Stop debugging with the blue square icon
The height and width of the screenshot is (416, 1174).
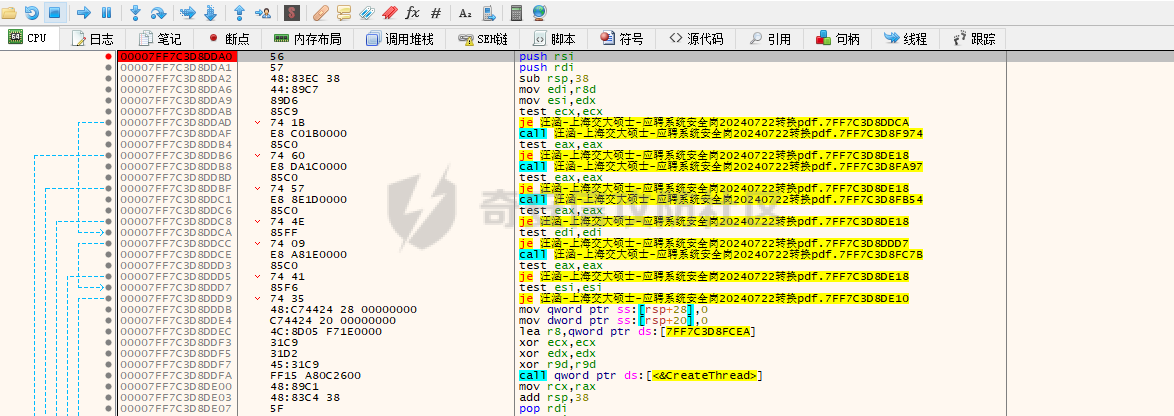pos(54,13)
